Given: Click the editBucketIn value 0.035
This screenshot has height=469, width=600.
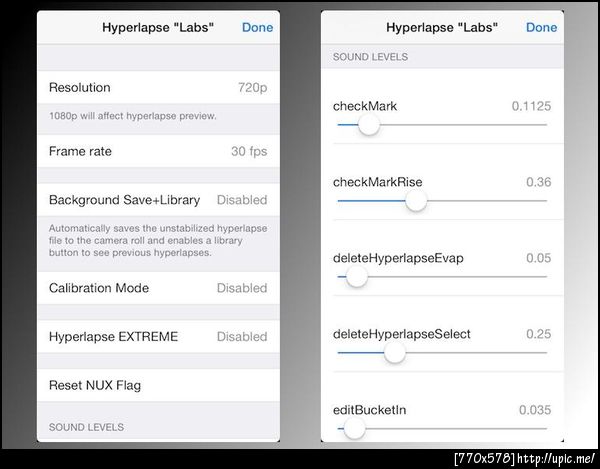Looking at the screenshot, I should click(x=535, y=410).
